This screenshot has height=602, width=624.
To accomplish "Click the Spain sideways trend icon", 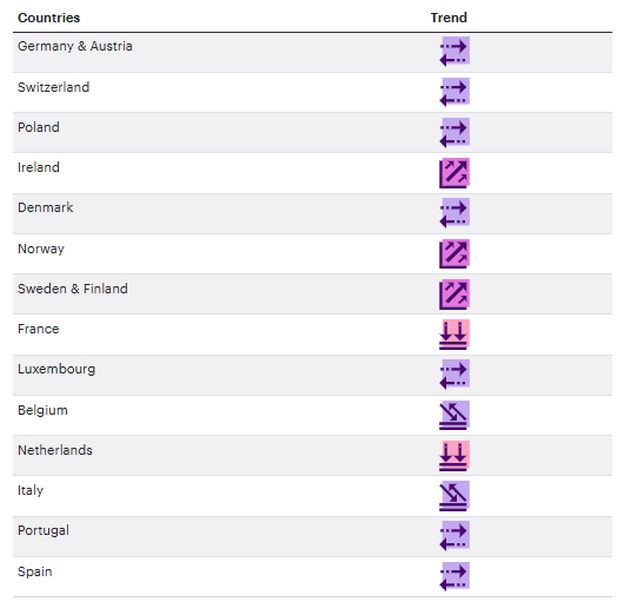I will (454, 576).
